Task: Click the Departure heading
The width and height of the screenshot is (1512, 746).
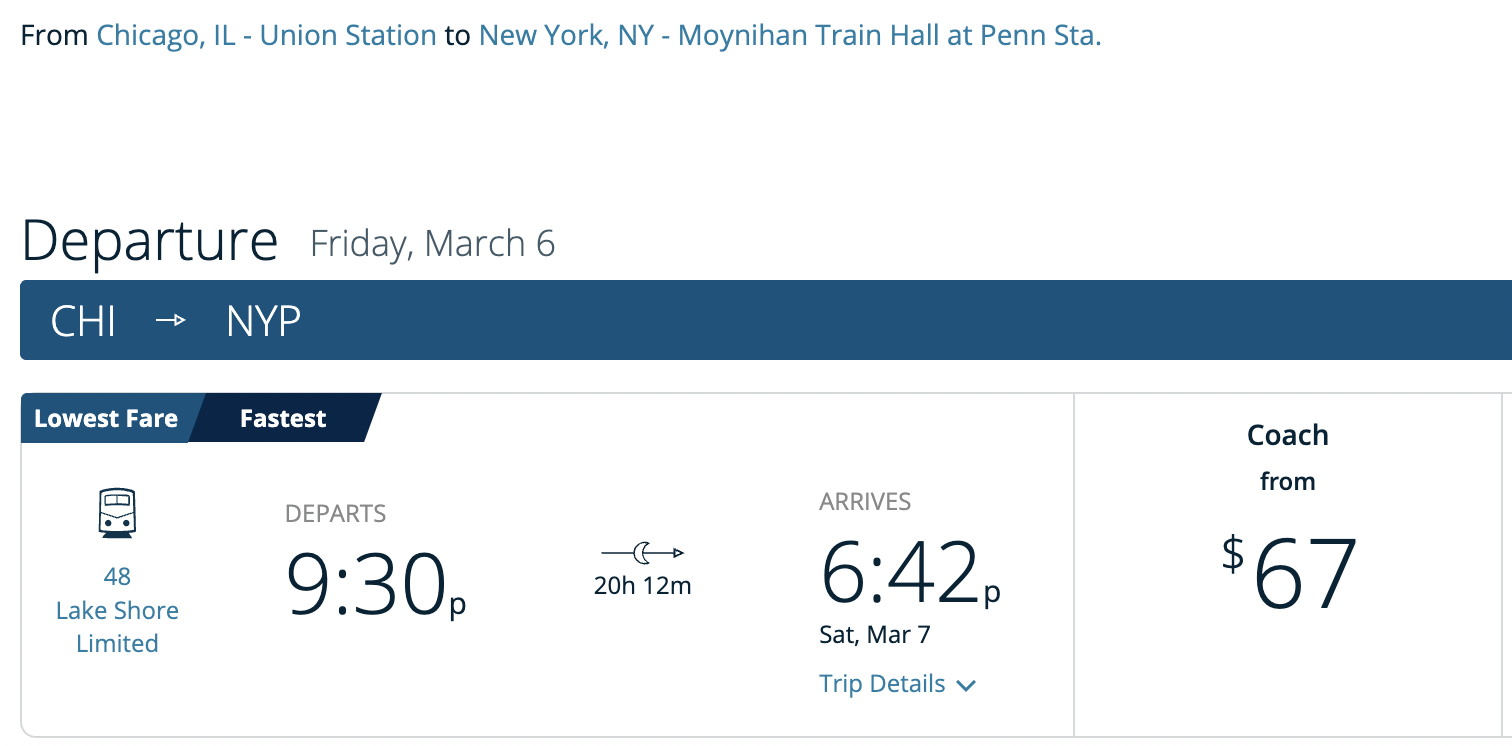Action: 149,241
